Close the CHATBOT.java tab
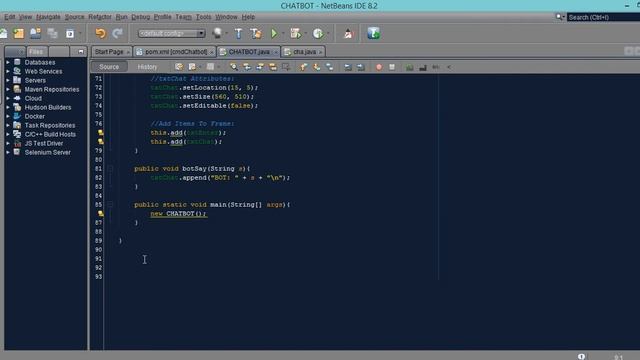This screenshot has height=360, width=640. coord(276,52)
